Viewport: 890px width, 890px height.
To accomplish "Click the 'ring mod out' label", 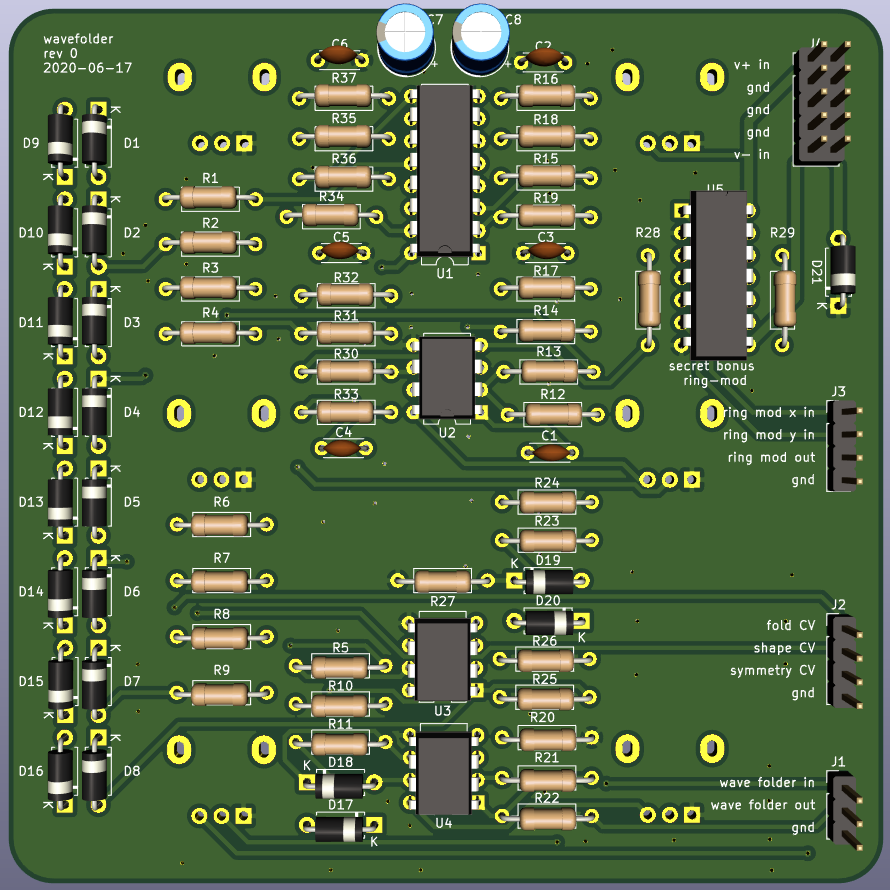I will coord(771,457).
